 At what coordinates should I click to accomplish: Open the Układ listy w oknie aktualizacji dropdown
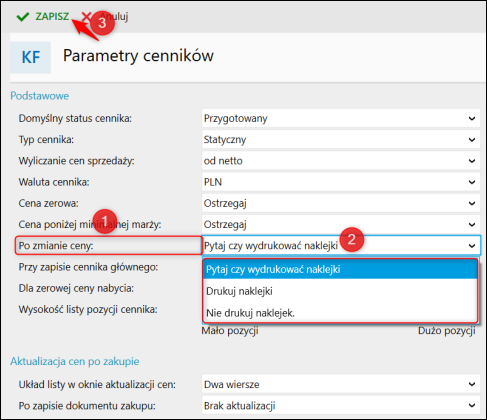pos(341,384)
